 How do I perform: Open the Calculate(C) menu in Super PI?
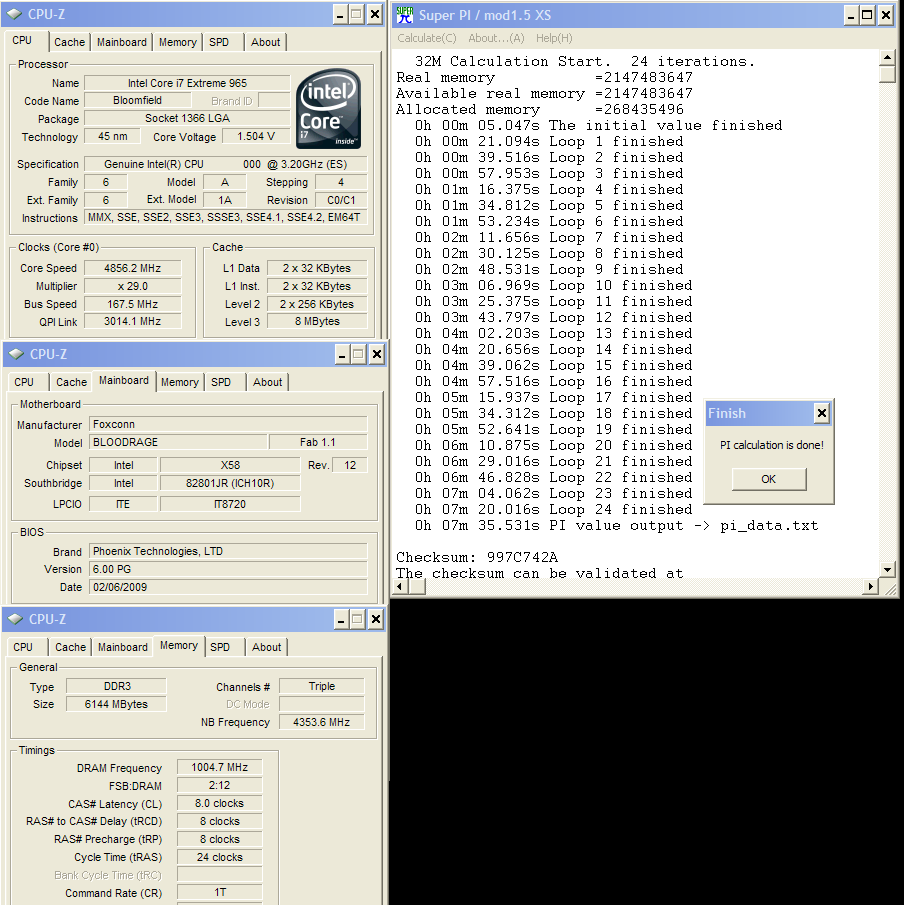427,38
